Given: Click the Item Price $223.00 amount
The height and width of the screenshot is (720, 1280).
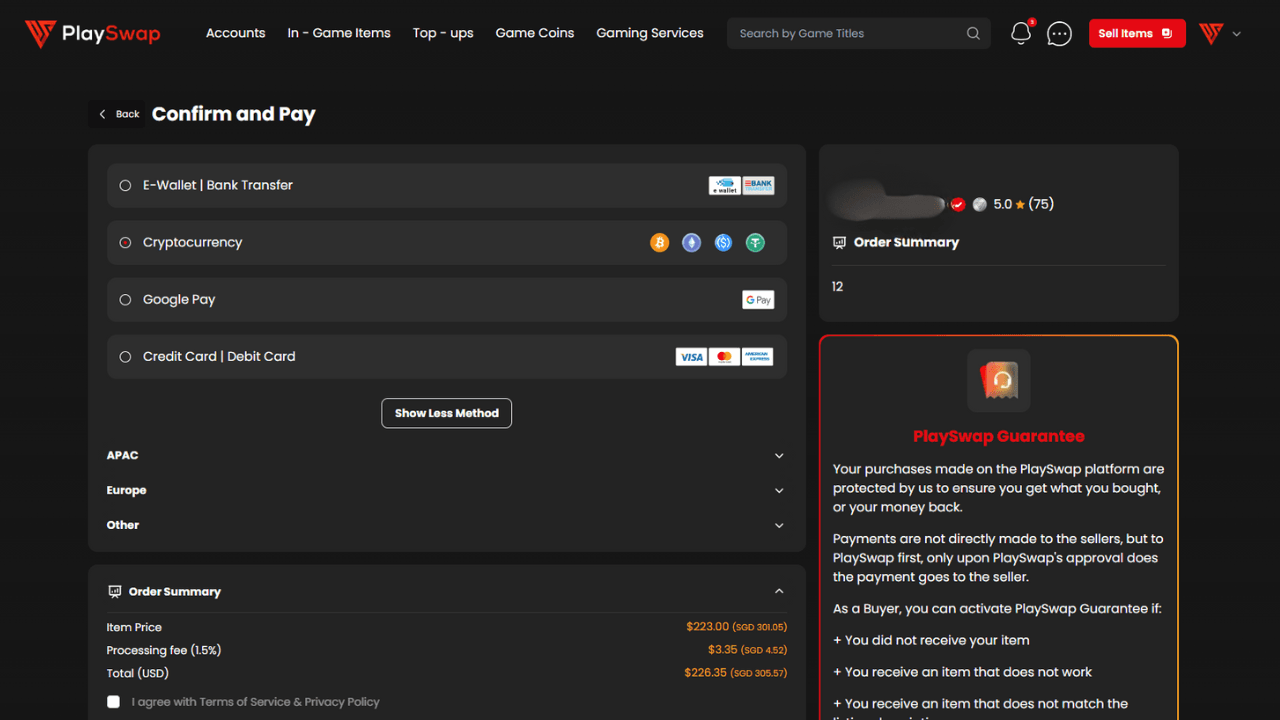Looking at the screenshot, I should (737, 627).
